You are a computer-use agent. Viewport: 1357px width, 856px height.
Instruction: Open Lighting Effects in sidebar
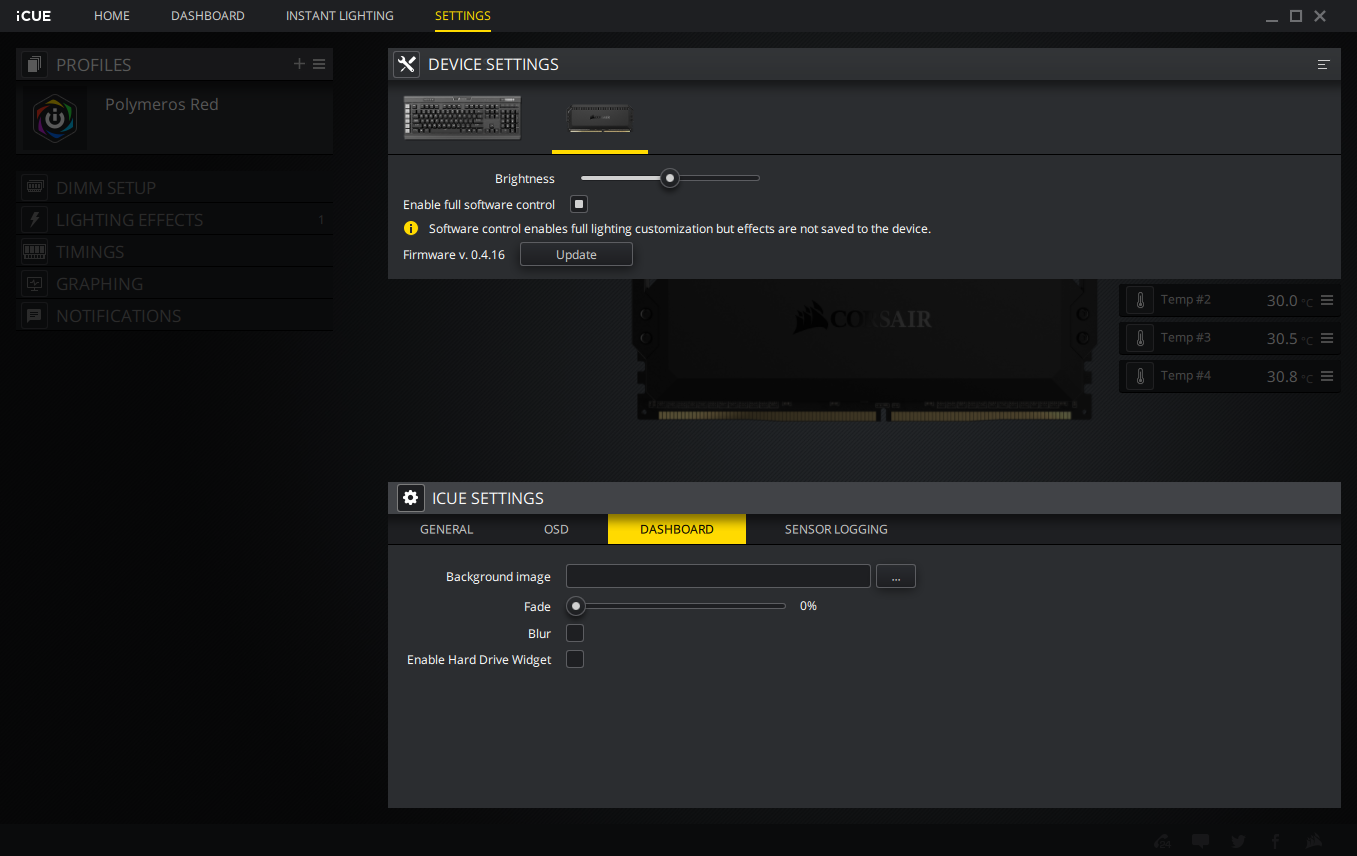[129, 220]
